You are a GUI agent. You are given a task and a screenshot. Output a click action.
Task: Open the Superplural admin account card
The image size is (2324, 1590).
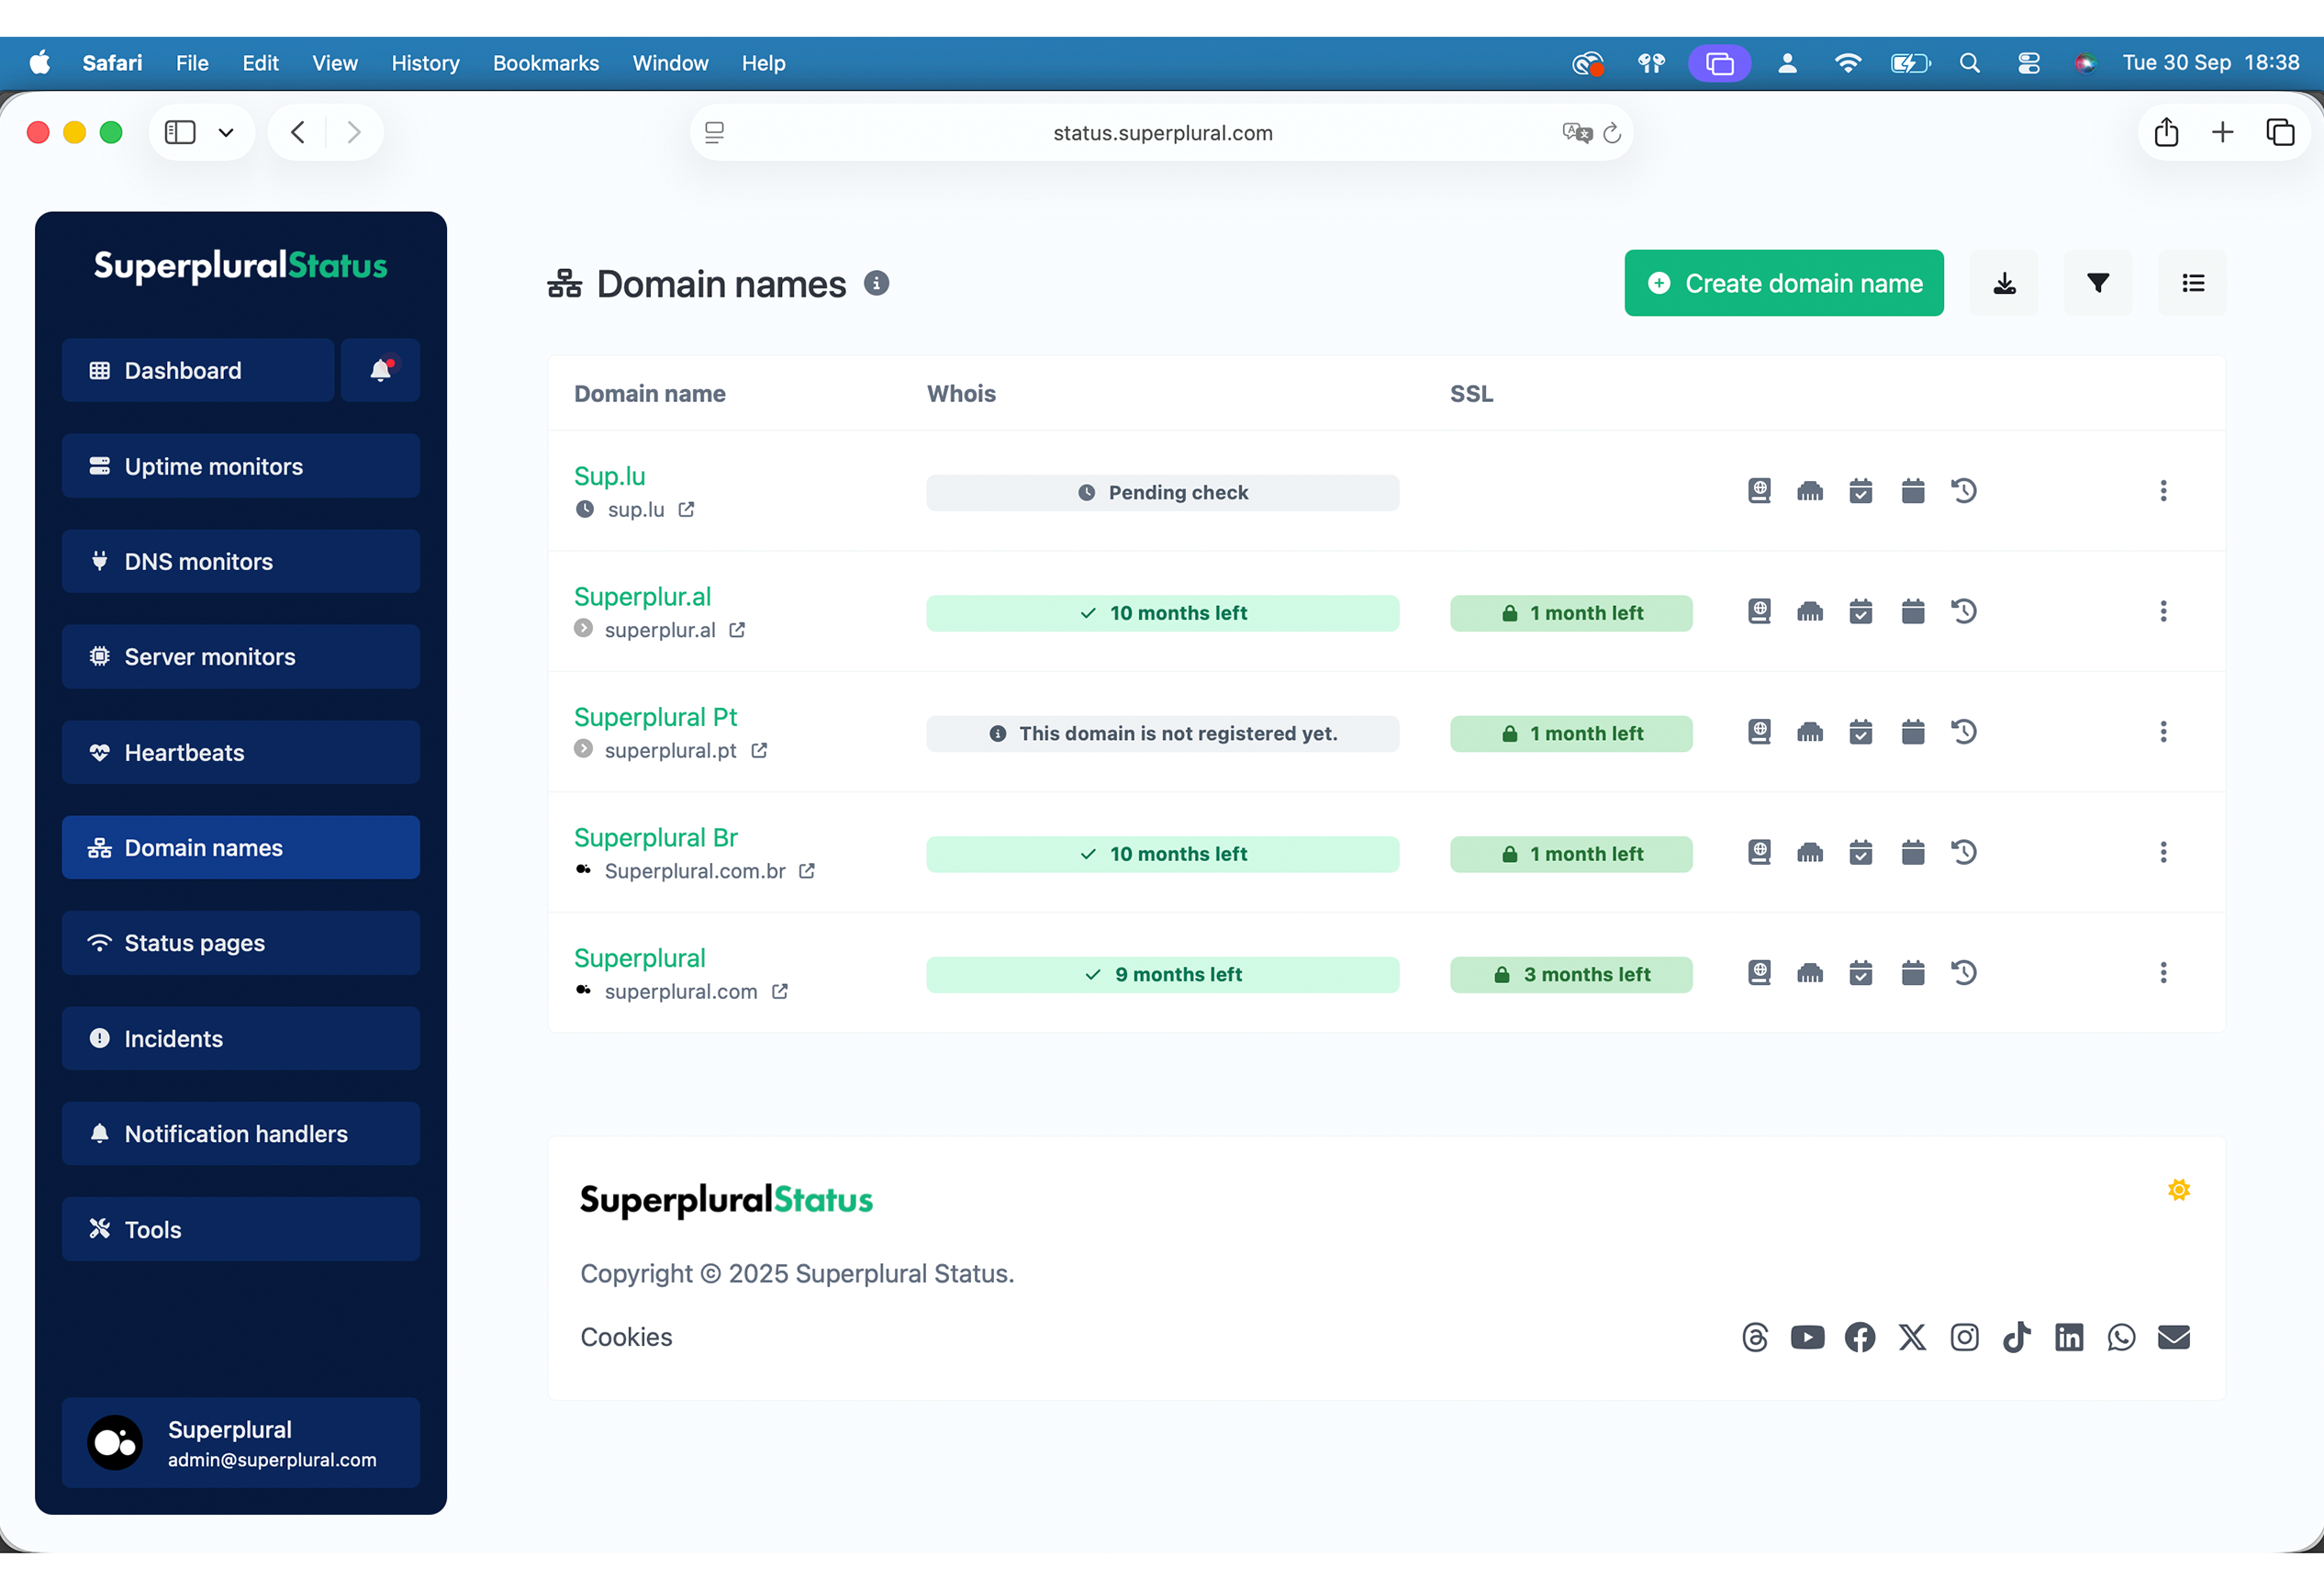point(241,1443)
